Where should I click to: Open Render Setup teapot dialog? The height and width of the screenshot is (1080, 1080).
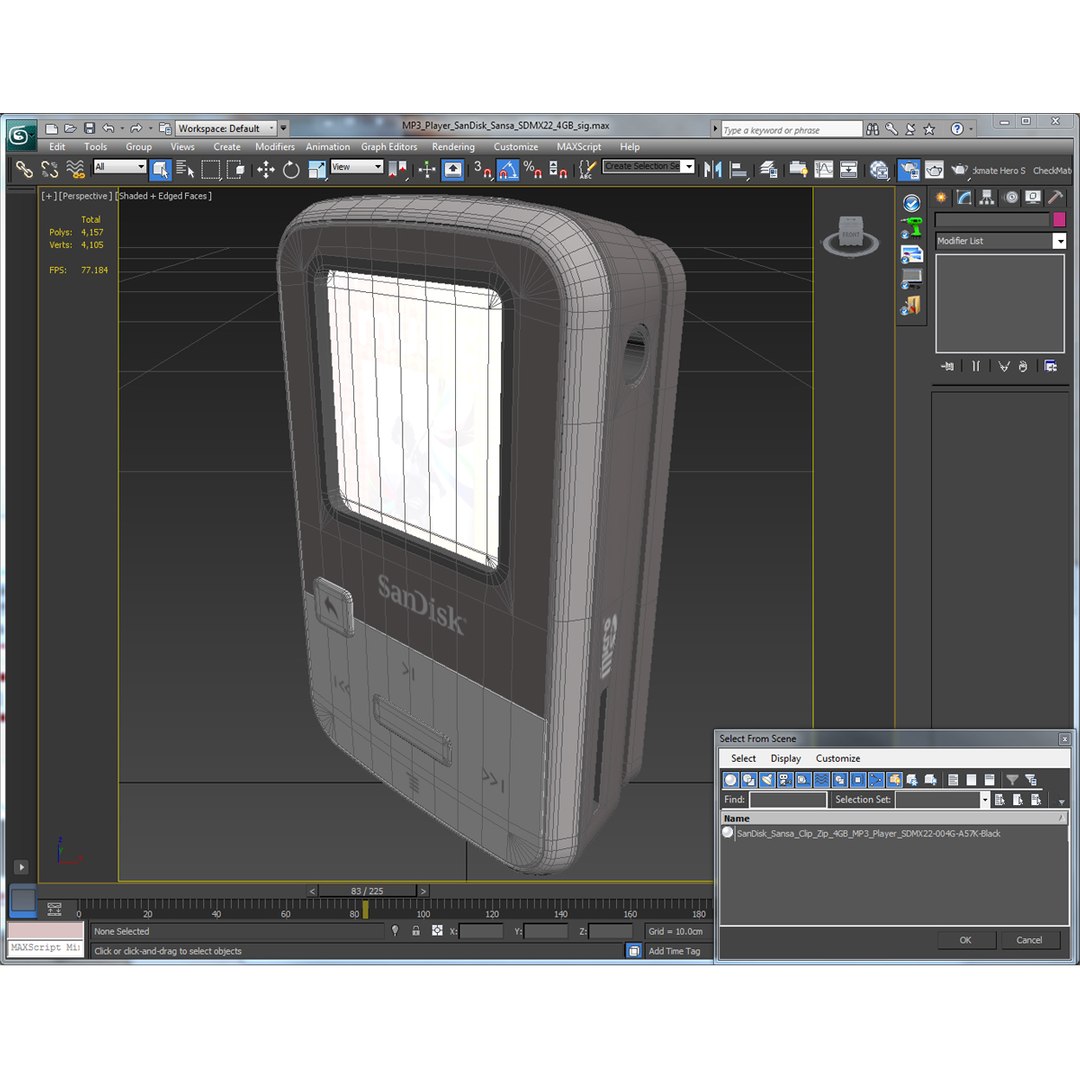(908, 169)
